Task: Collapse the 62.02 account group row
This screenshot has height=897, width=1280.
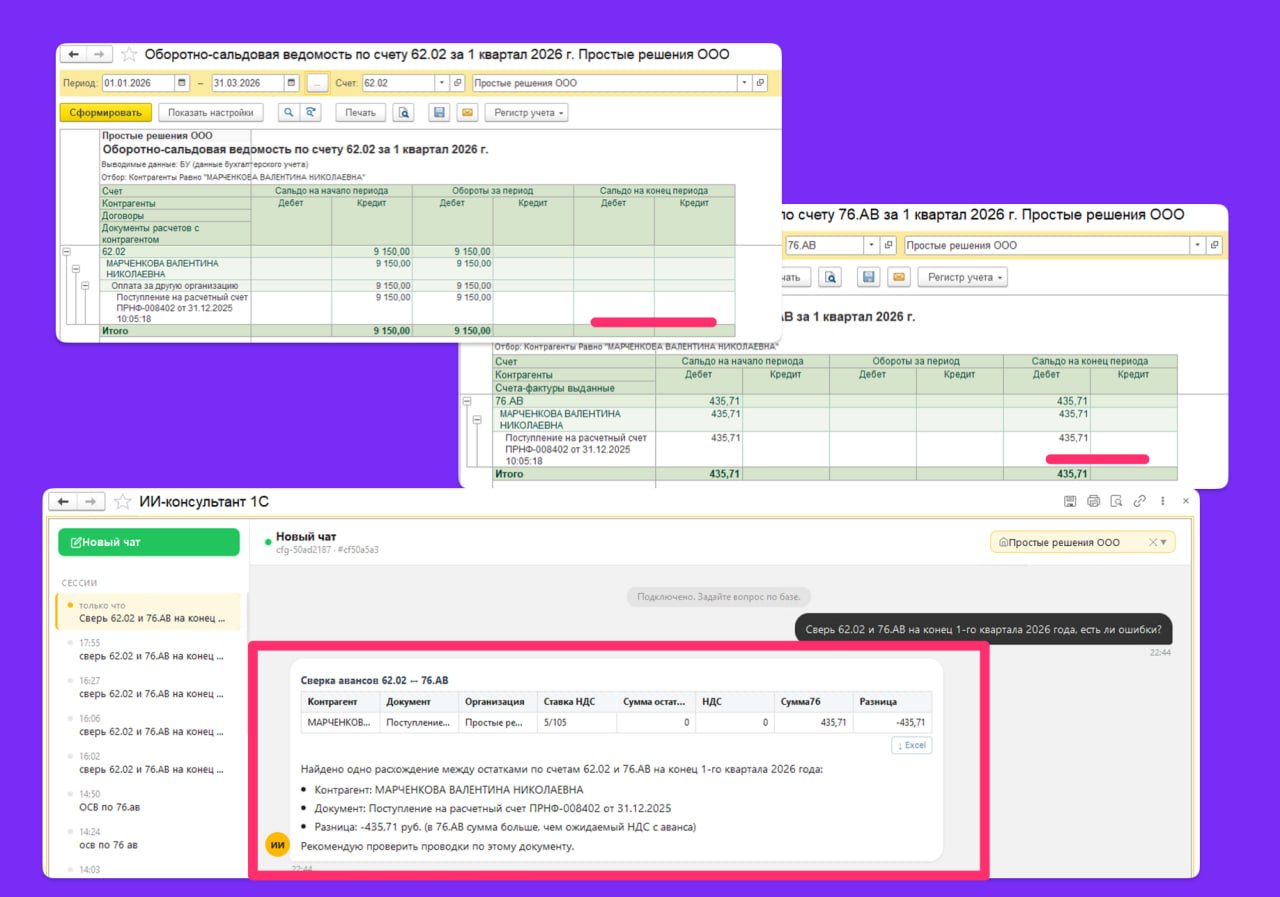Action: coord(66,252)
